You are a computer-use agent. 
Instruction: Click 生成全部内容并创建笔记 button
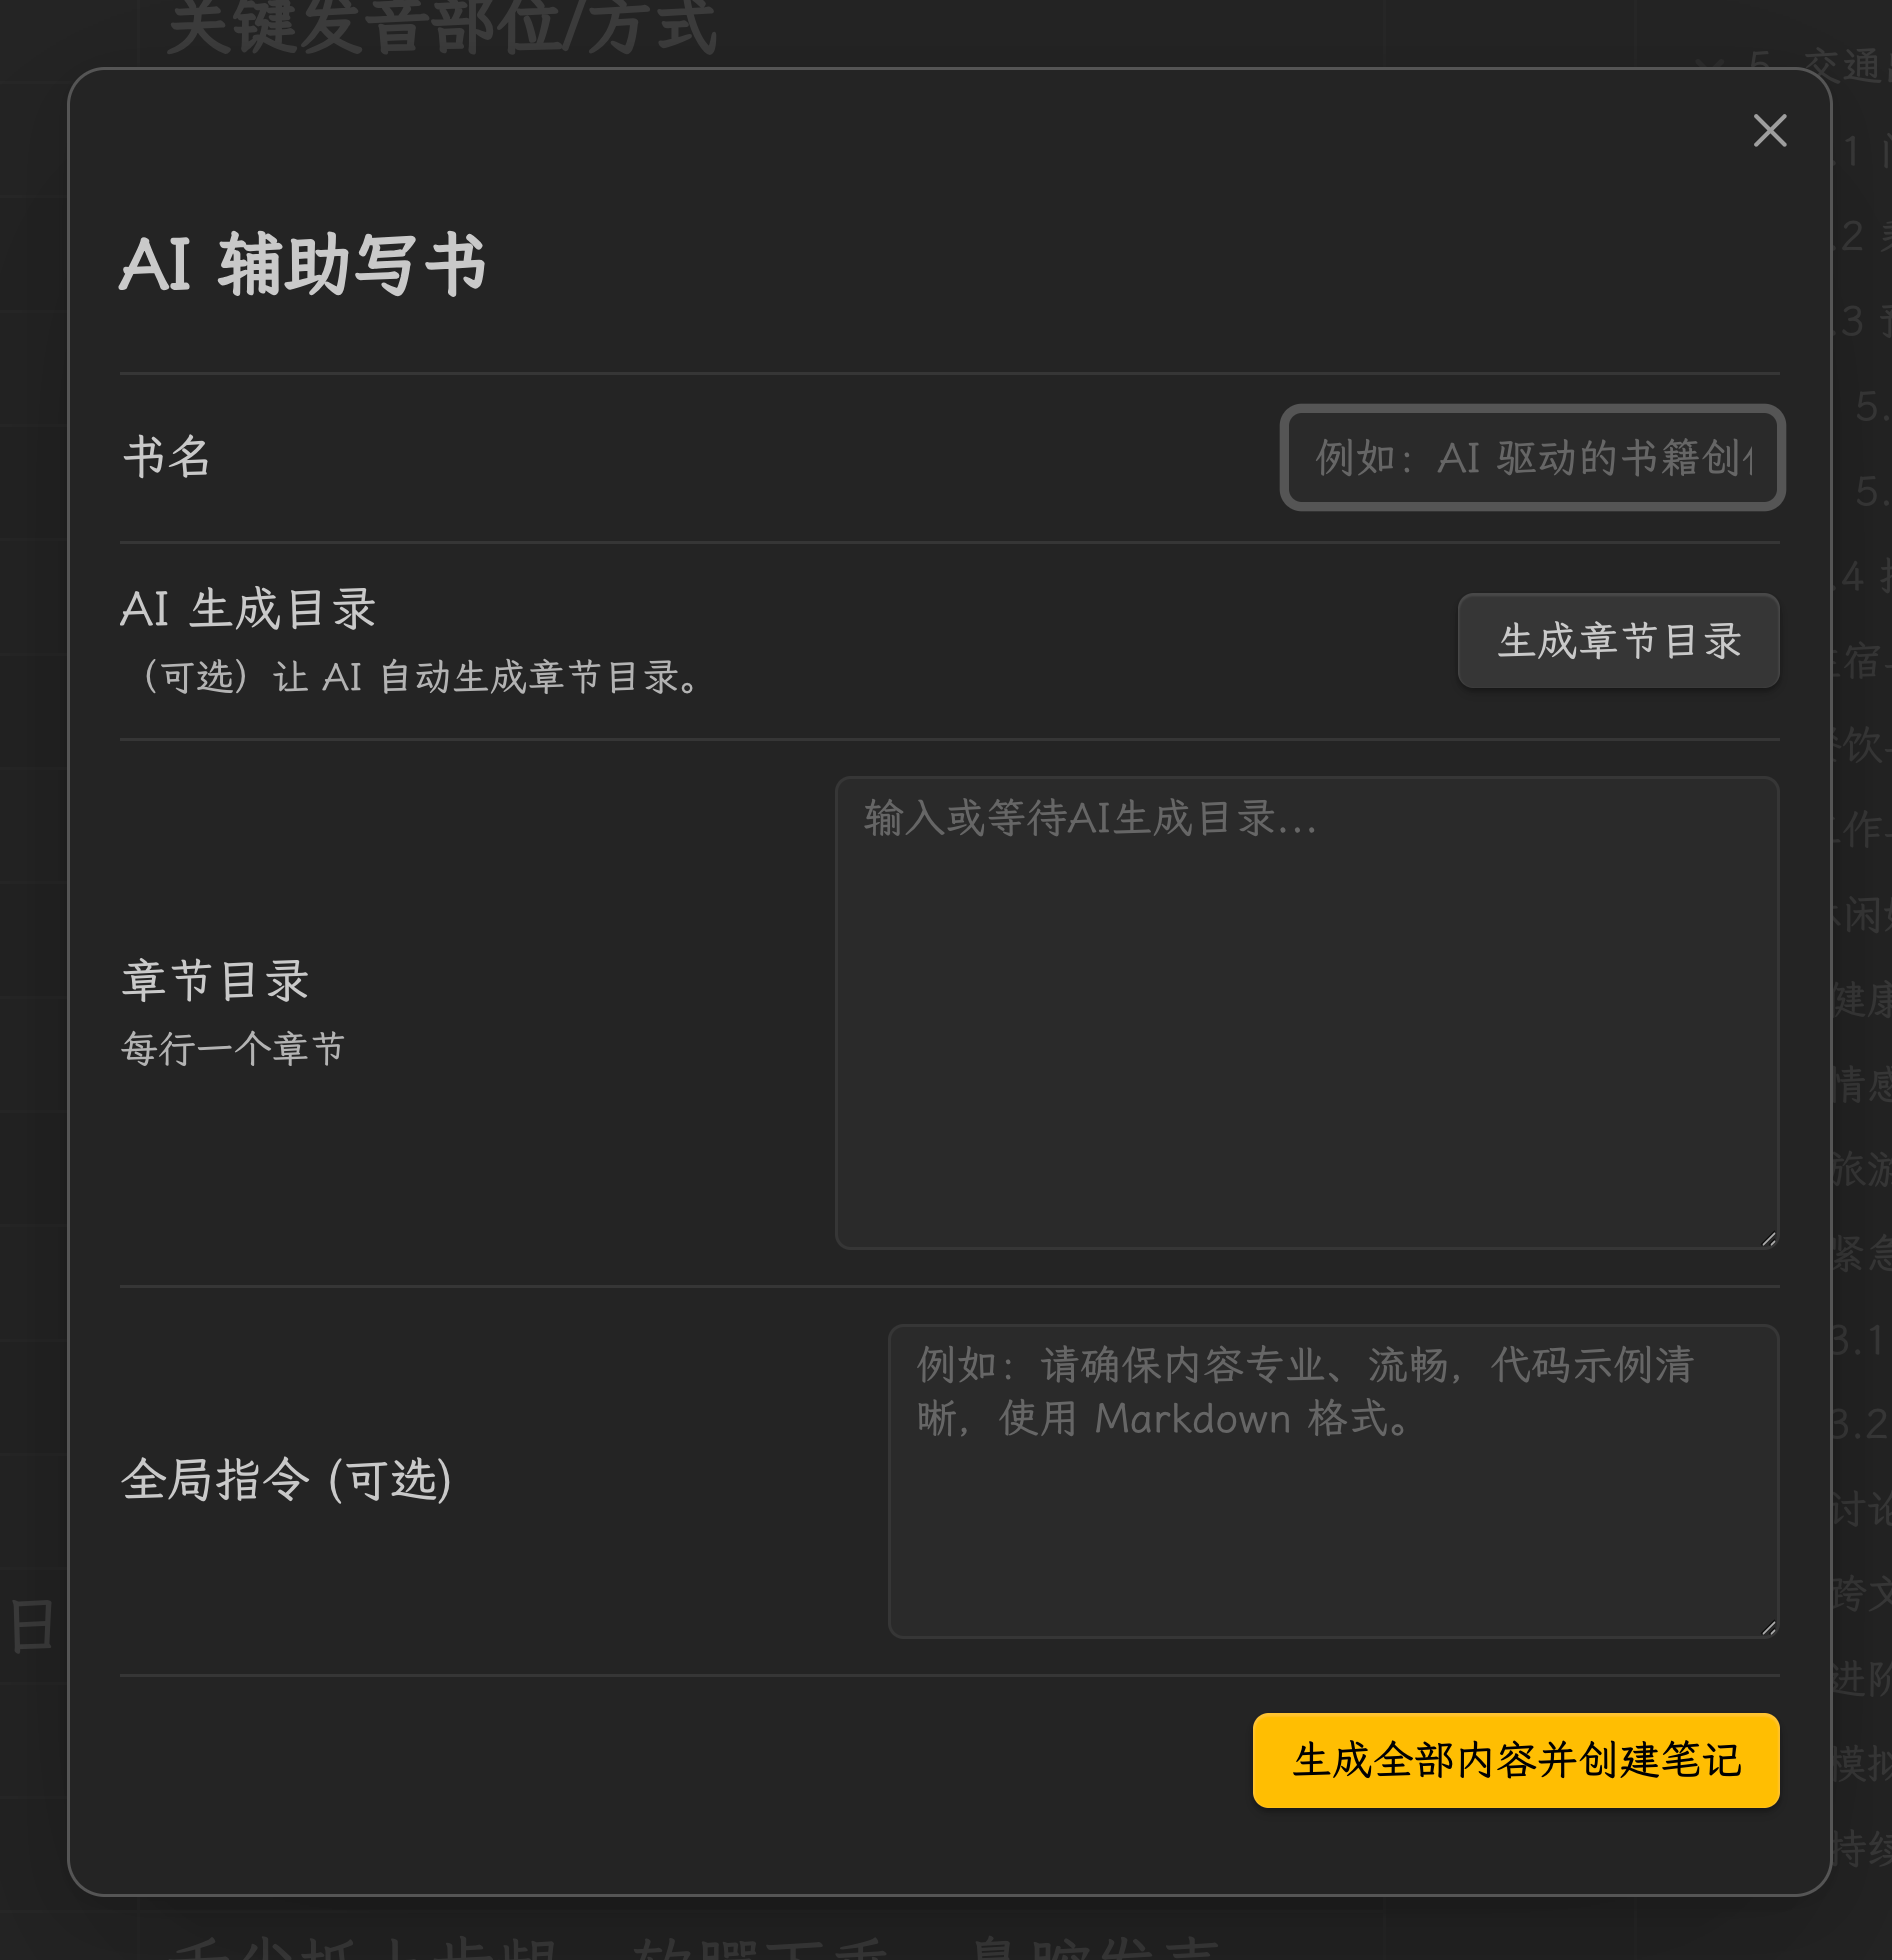coord(1516,1761)
